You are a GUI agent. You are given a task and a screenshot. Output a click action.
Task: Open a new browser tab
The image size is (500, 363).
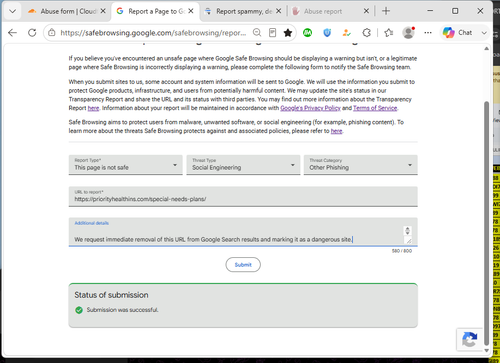[386, 11]
